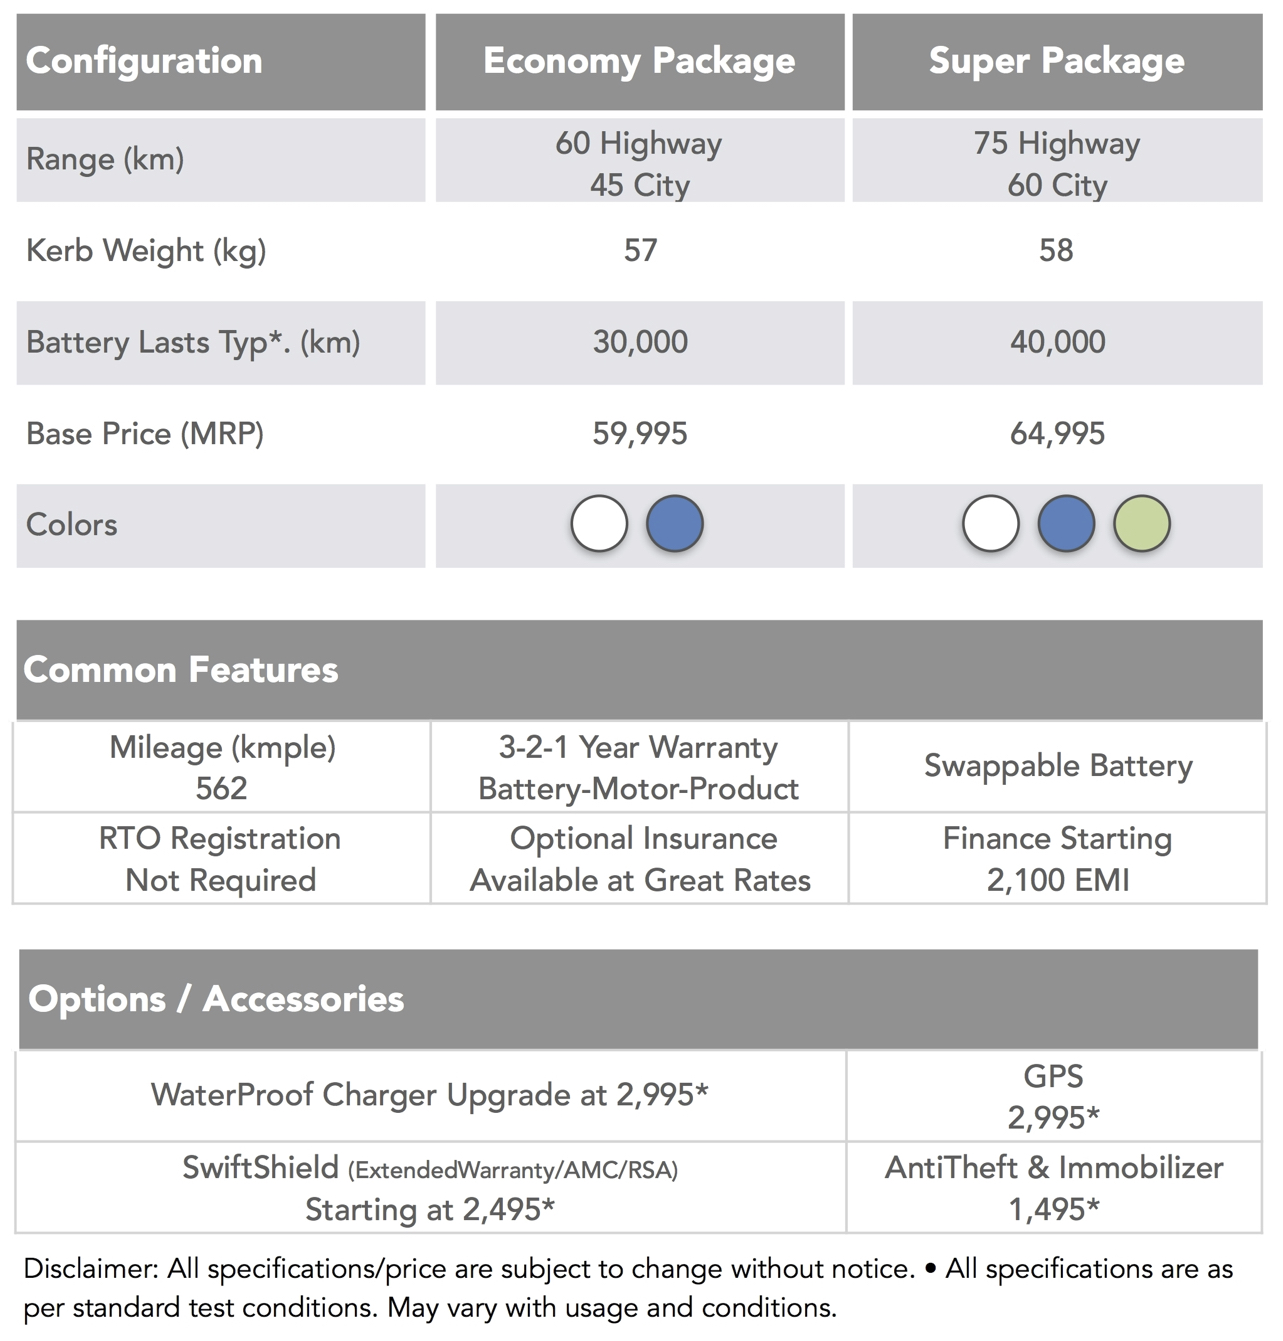Screen dimensions: 1283x1341
Task: Click the Economy Package column header
Action: tap(640, 61)
